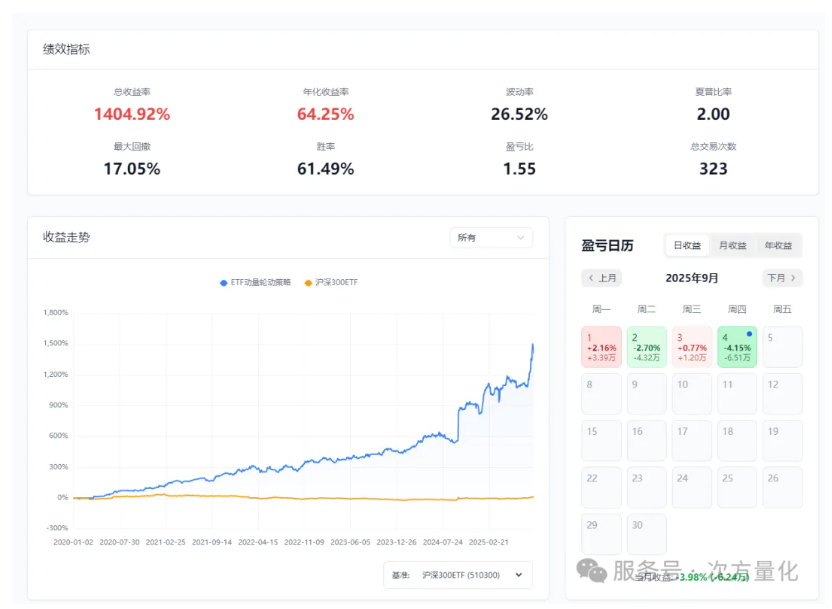The image size is (832, 609).
Task: Switch to the 日收益 tab
Action: click(687, 245)
